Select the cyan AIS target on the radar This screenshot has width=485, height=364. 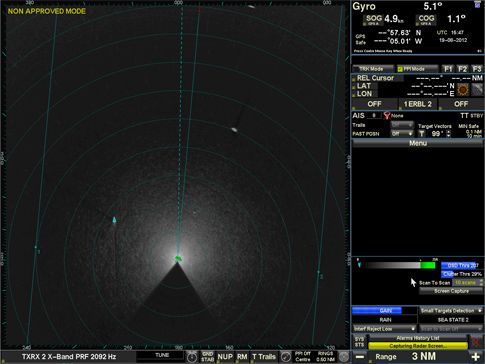coord(114,220)
